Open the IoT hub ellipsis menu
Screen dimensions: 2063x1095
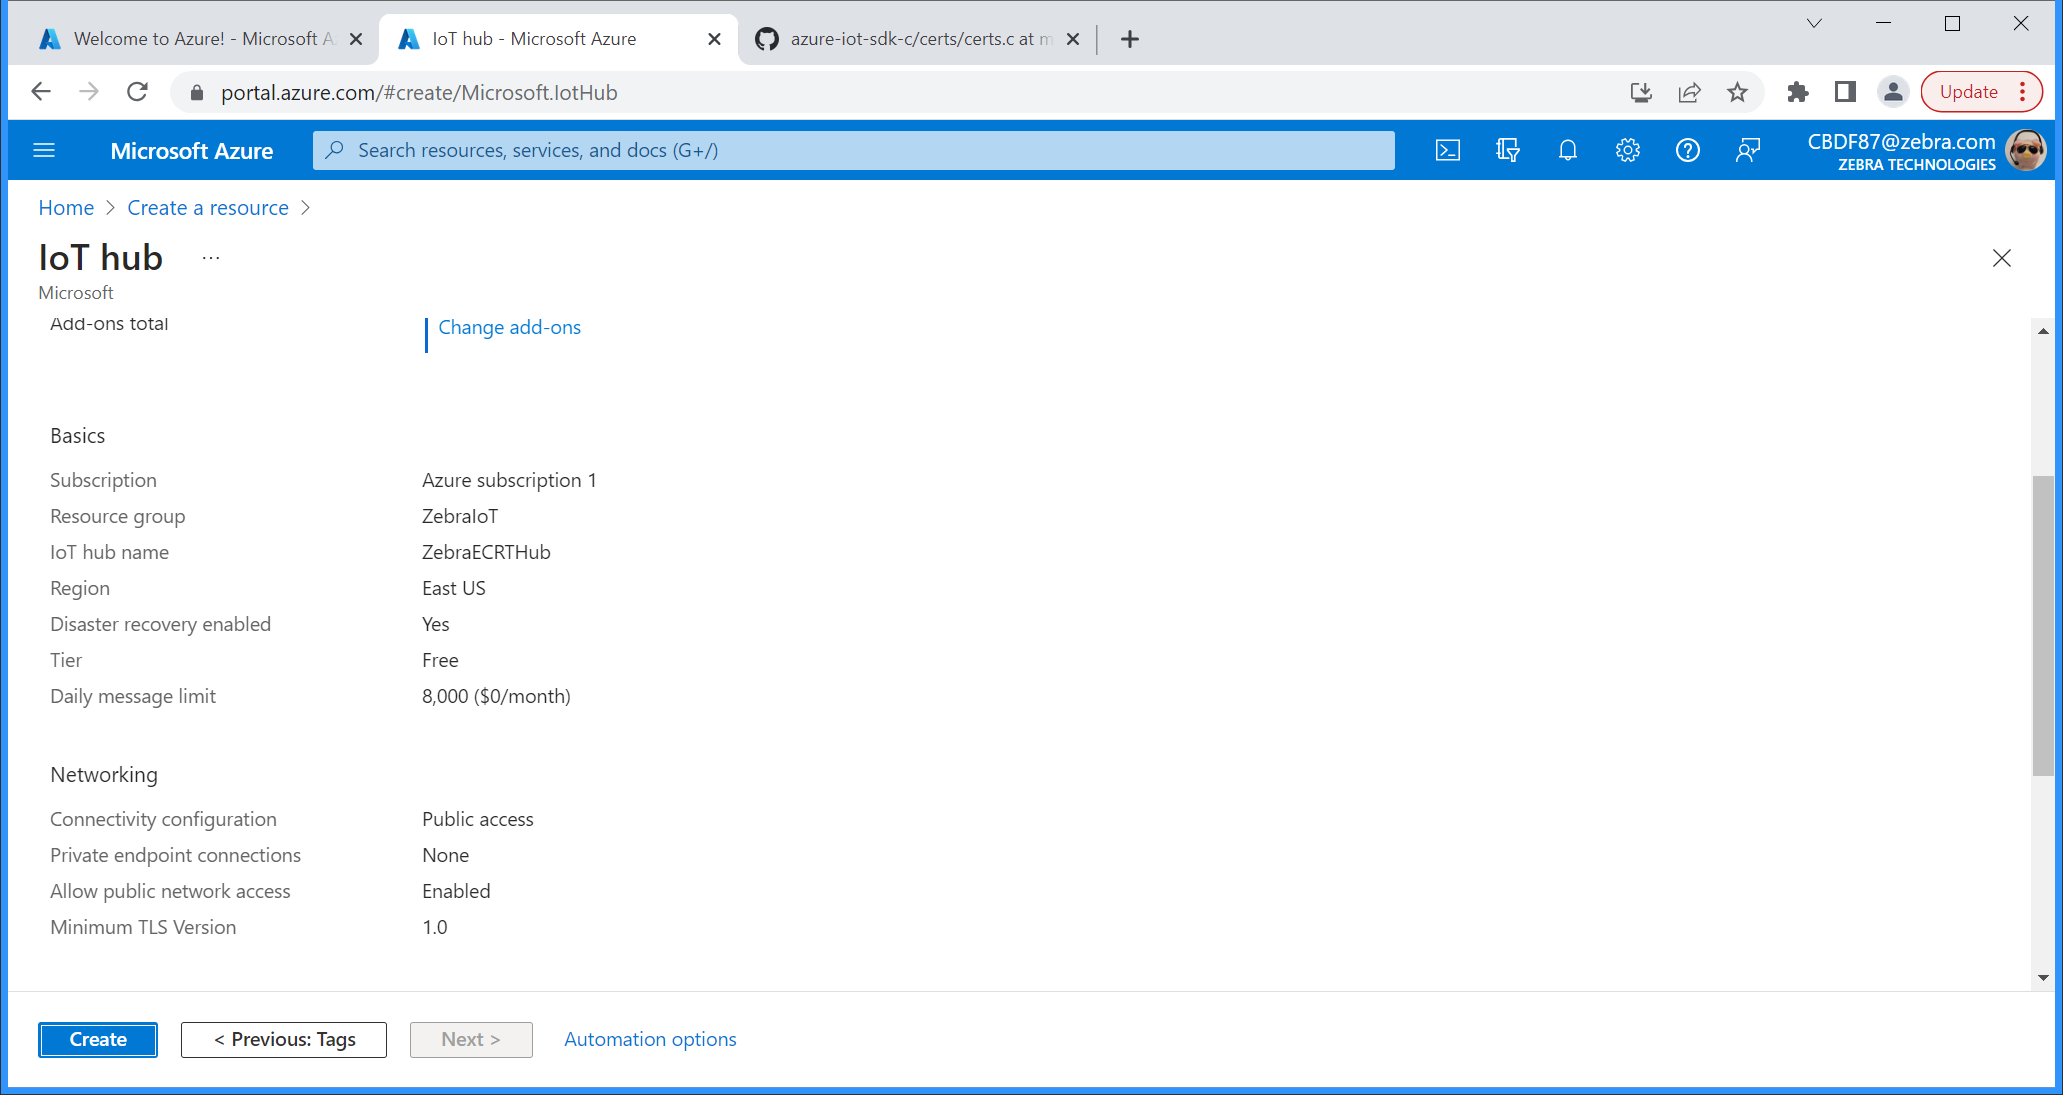[210, 258]
